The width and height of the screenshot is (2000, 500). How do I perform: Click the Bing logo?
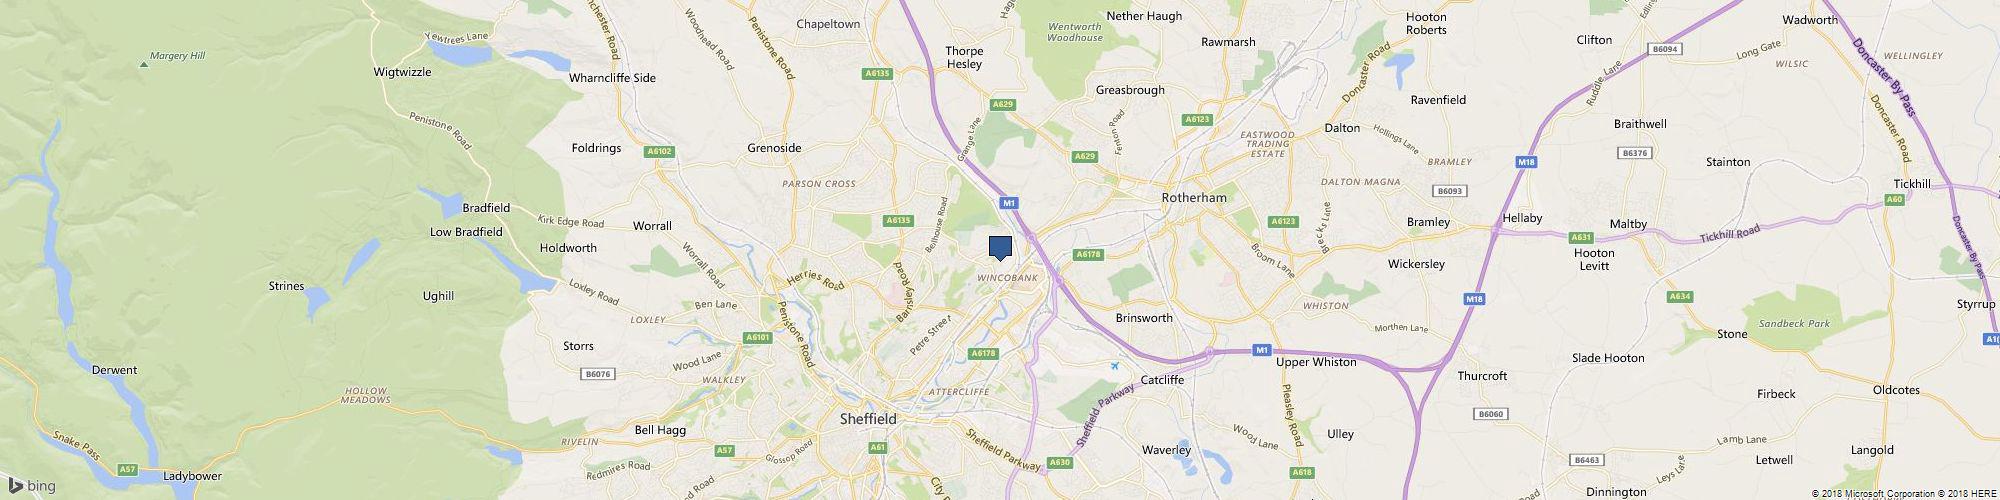pyautogui.click(x=32, y=486)
